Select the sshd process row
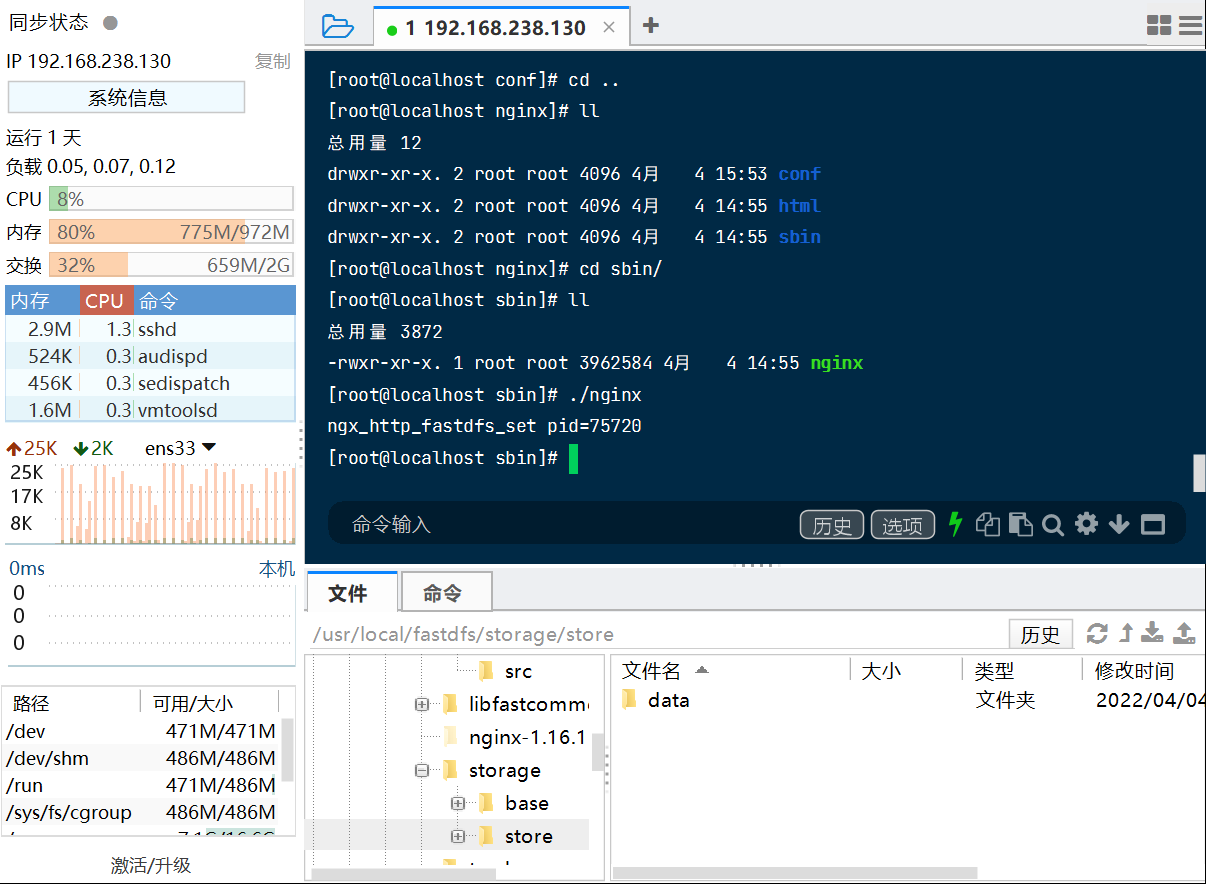 pyautogui.click(x=150, y=329)
